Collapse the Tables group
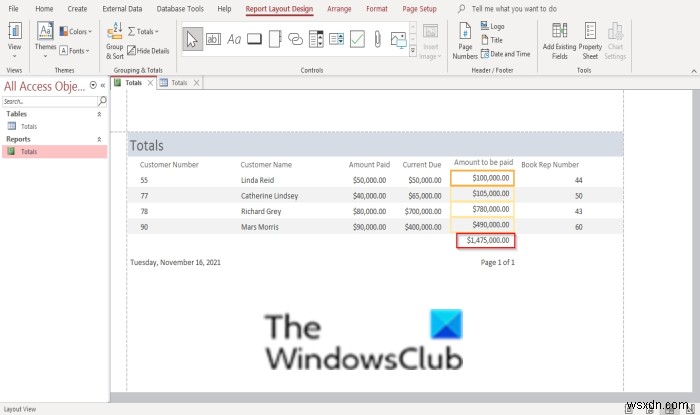The image size is (700, 415). click(x=99, y=114)
